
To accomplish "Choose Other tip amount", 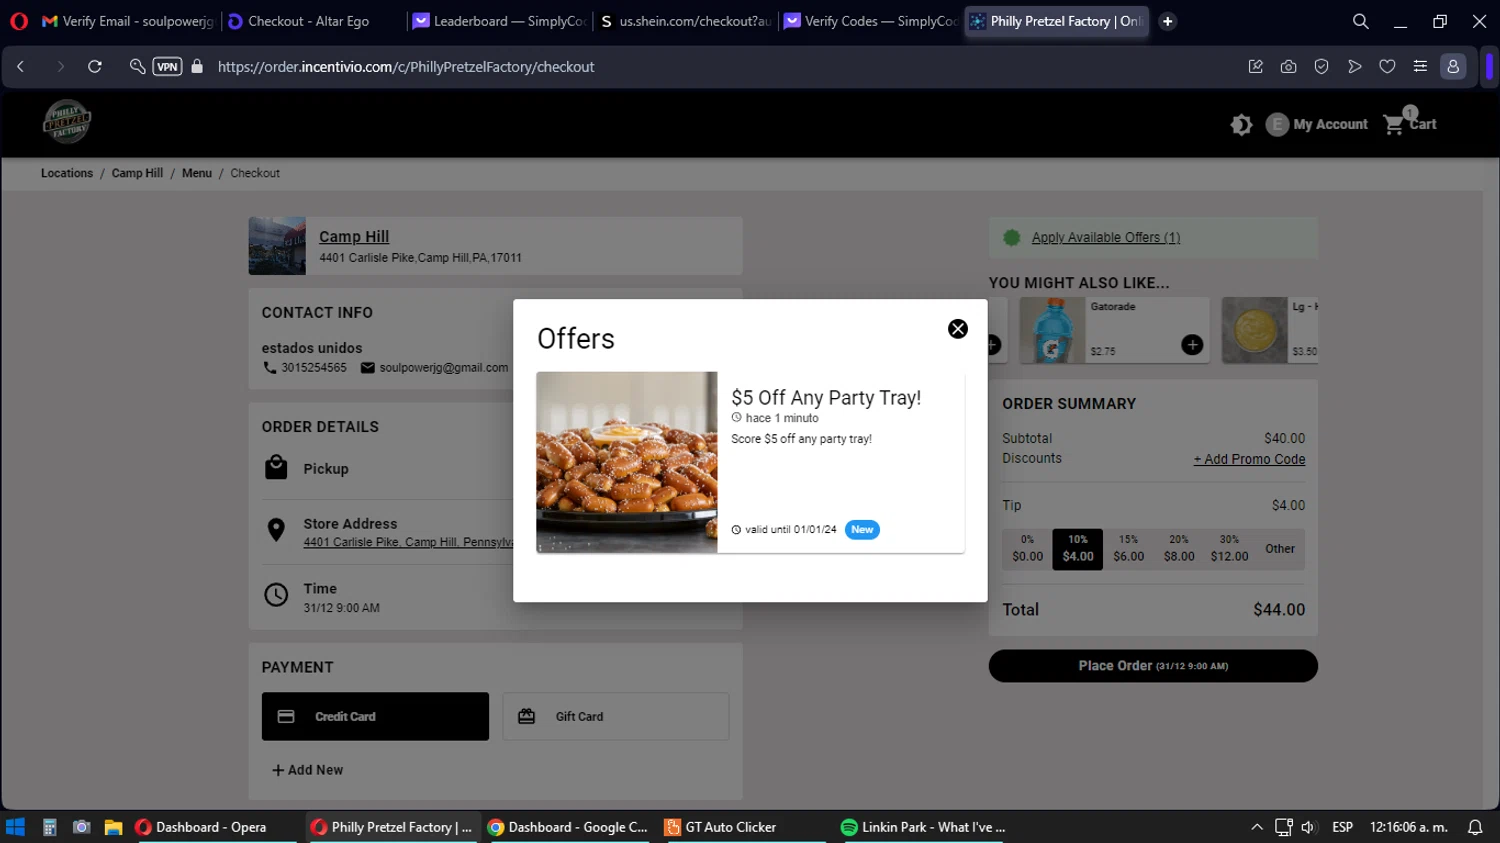I will click(1280, 549).
